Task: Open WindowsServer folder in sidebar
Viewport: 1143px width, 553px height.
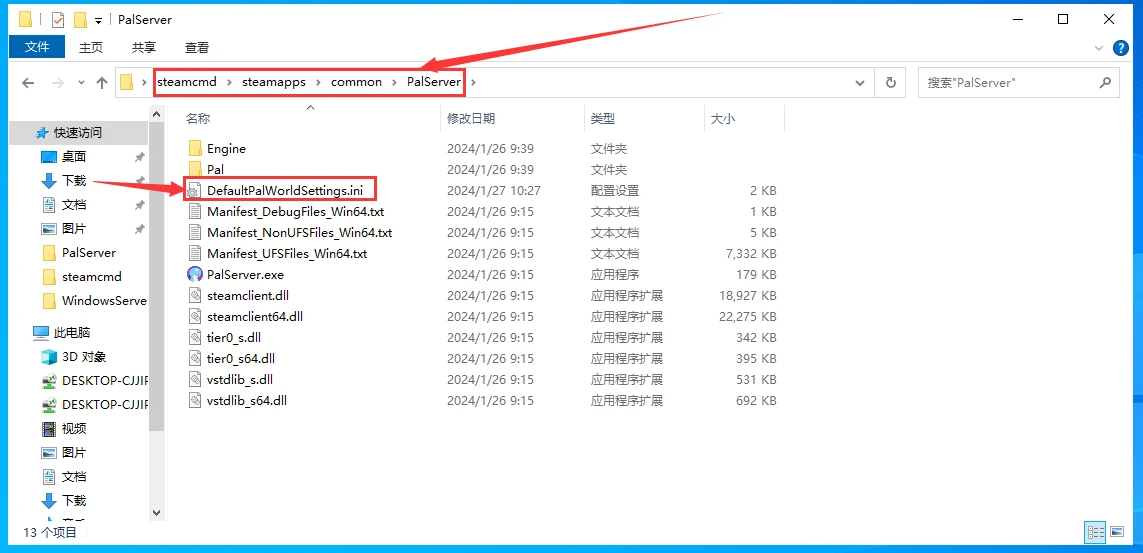Action: point(104,301)
